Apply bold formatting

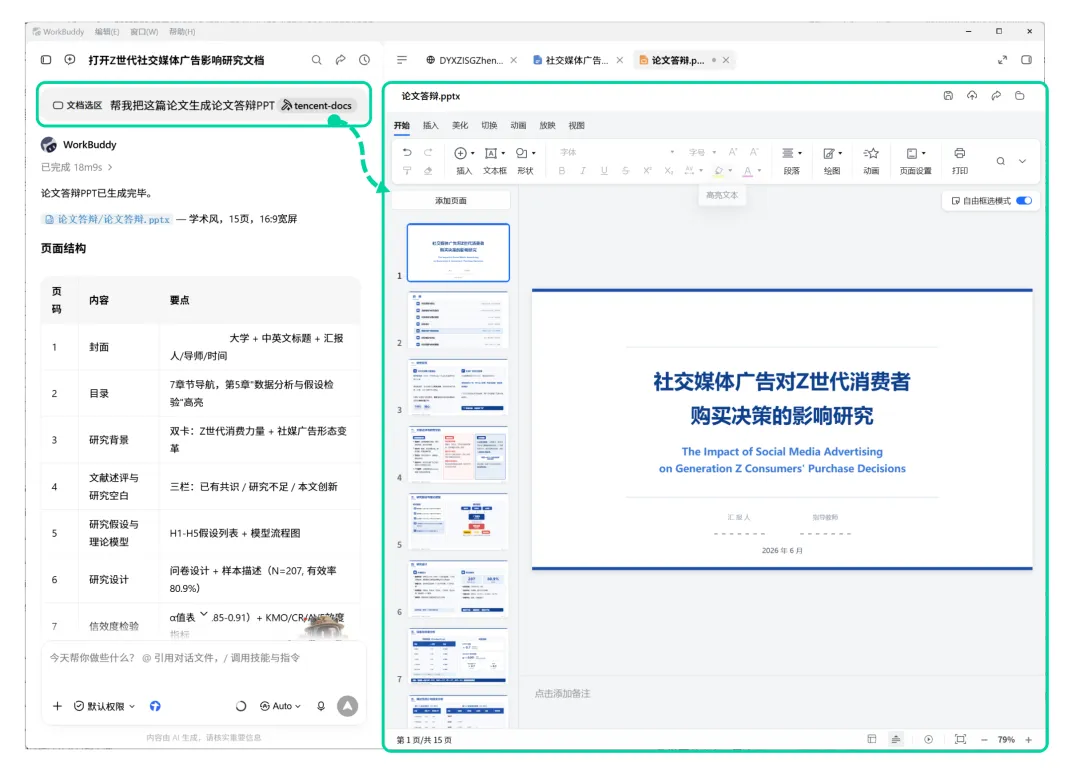(562, 171)
